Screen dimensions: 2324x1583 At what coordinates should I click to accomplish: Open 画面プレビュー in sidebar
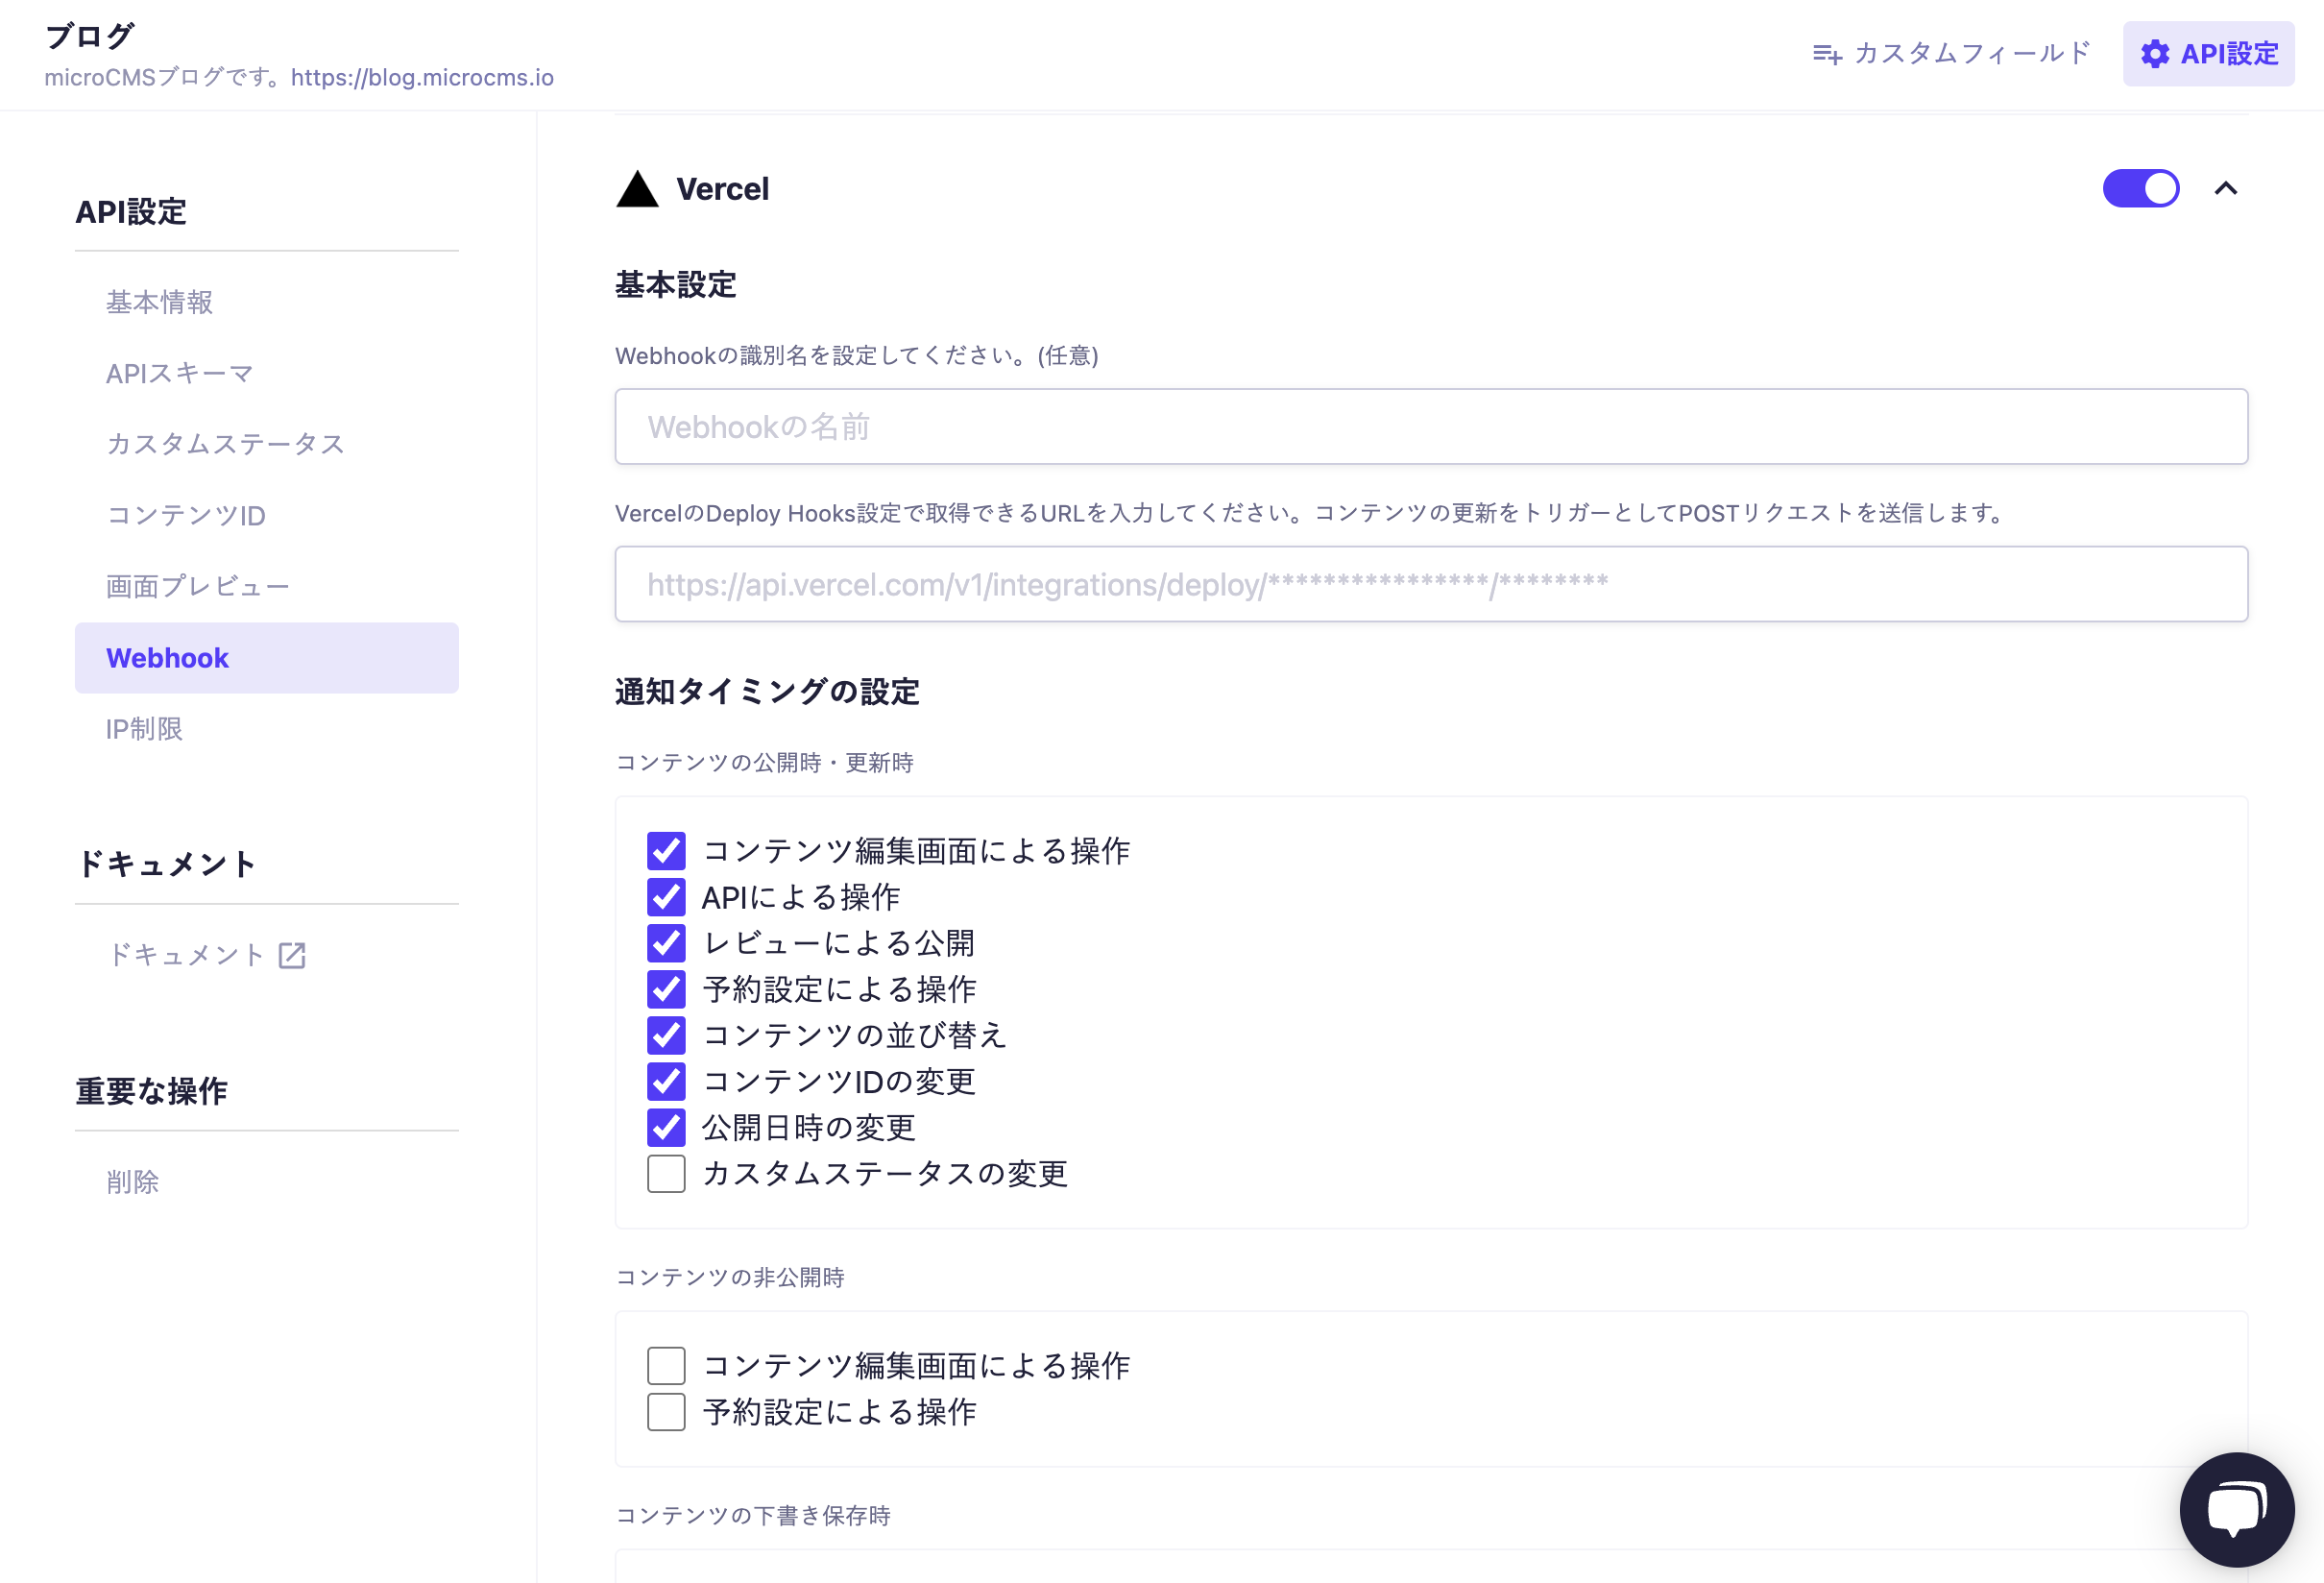(x=198, y=586)
